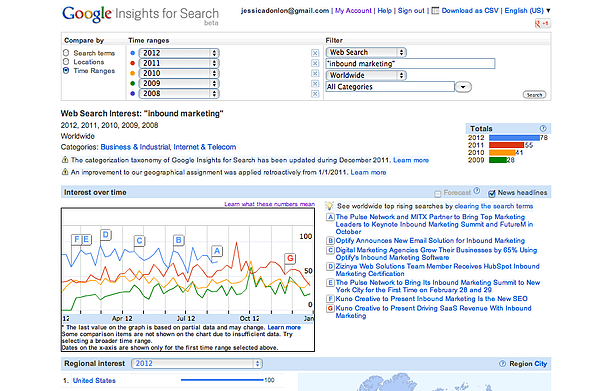Click the inbound marketing search term field
Screen dimensions: 600x391
[410, 64]
